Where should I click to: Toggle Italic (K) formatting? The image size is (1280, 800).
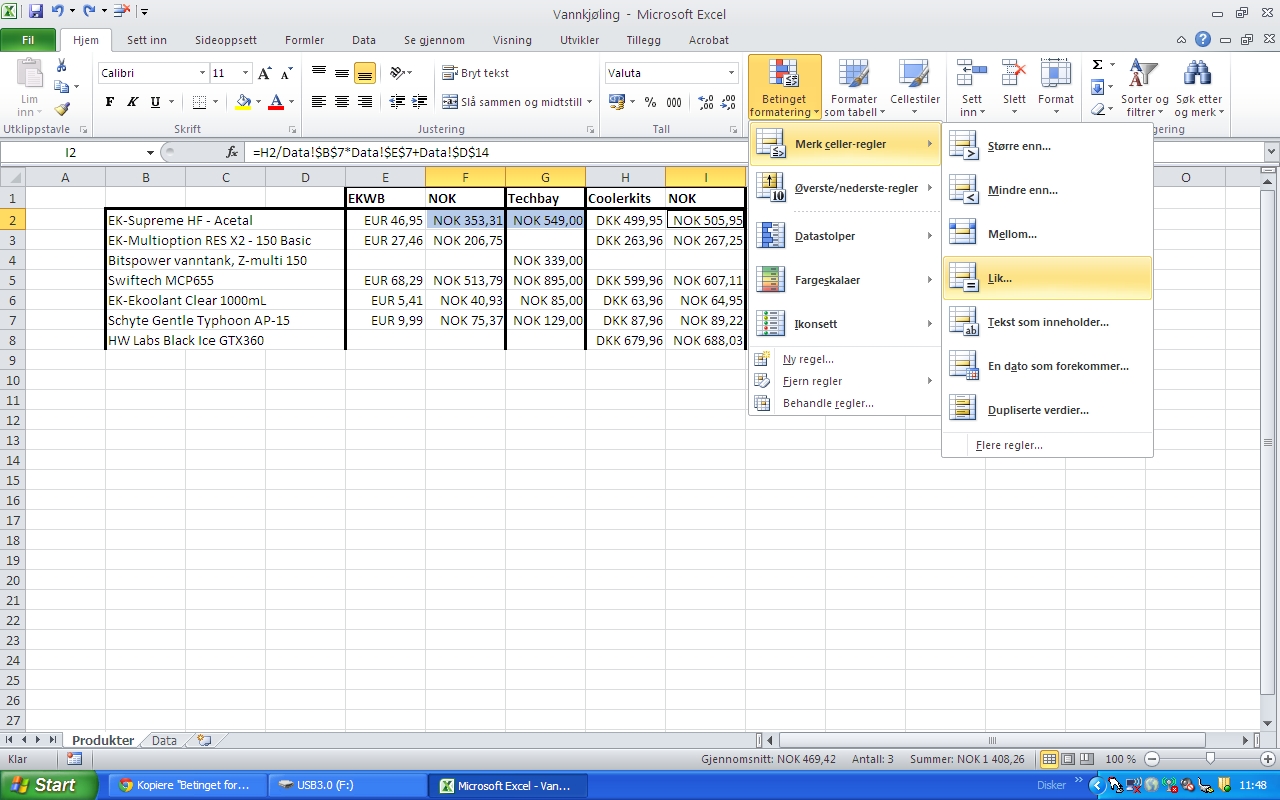(133, 102)
